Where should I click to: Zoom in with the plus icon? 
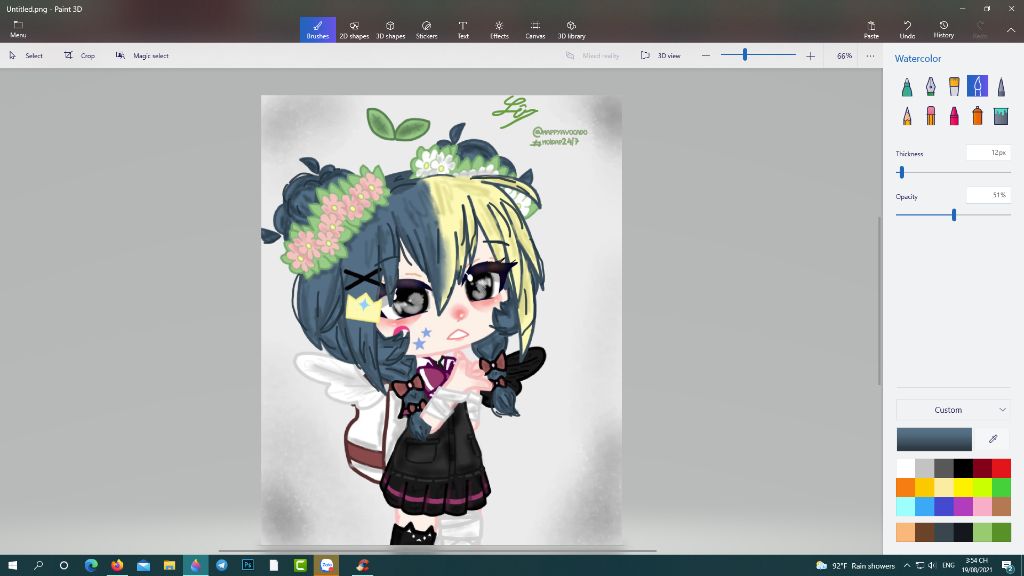click(x=810, y=56)
